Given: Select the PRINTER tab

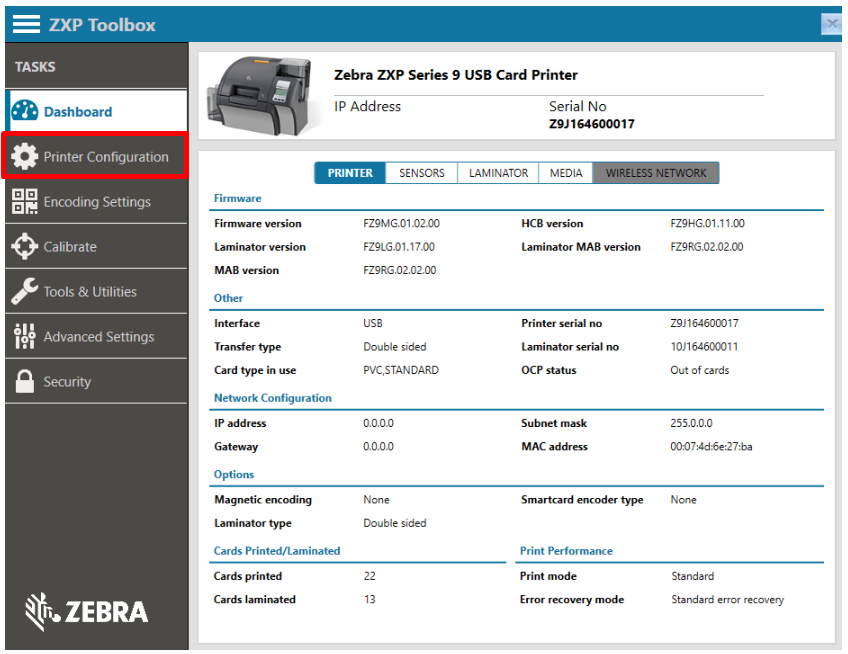Looking at the screenshot, I should [x=350, y=173].
